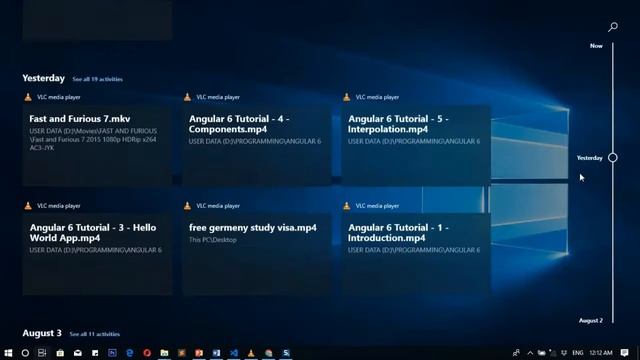Open the battery status tray icon

pyautogui.click(x=542, y=353)
